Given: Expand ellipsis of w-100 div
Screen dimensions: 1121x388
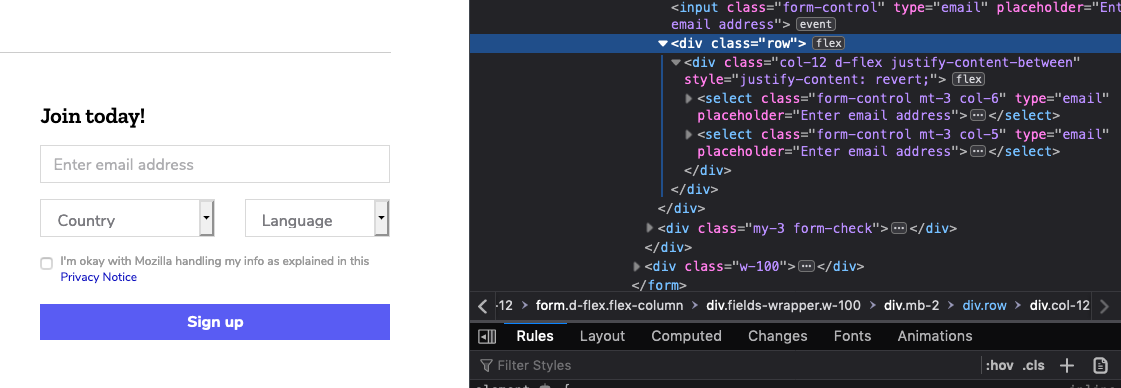Looking at the screenshot, I should [806, 267].
